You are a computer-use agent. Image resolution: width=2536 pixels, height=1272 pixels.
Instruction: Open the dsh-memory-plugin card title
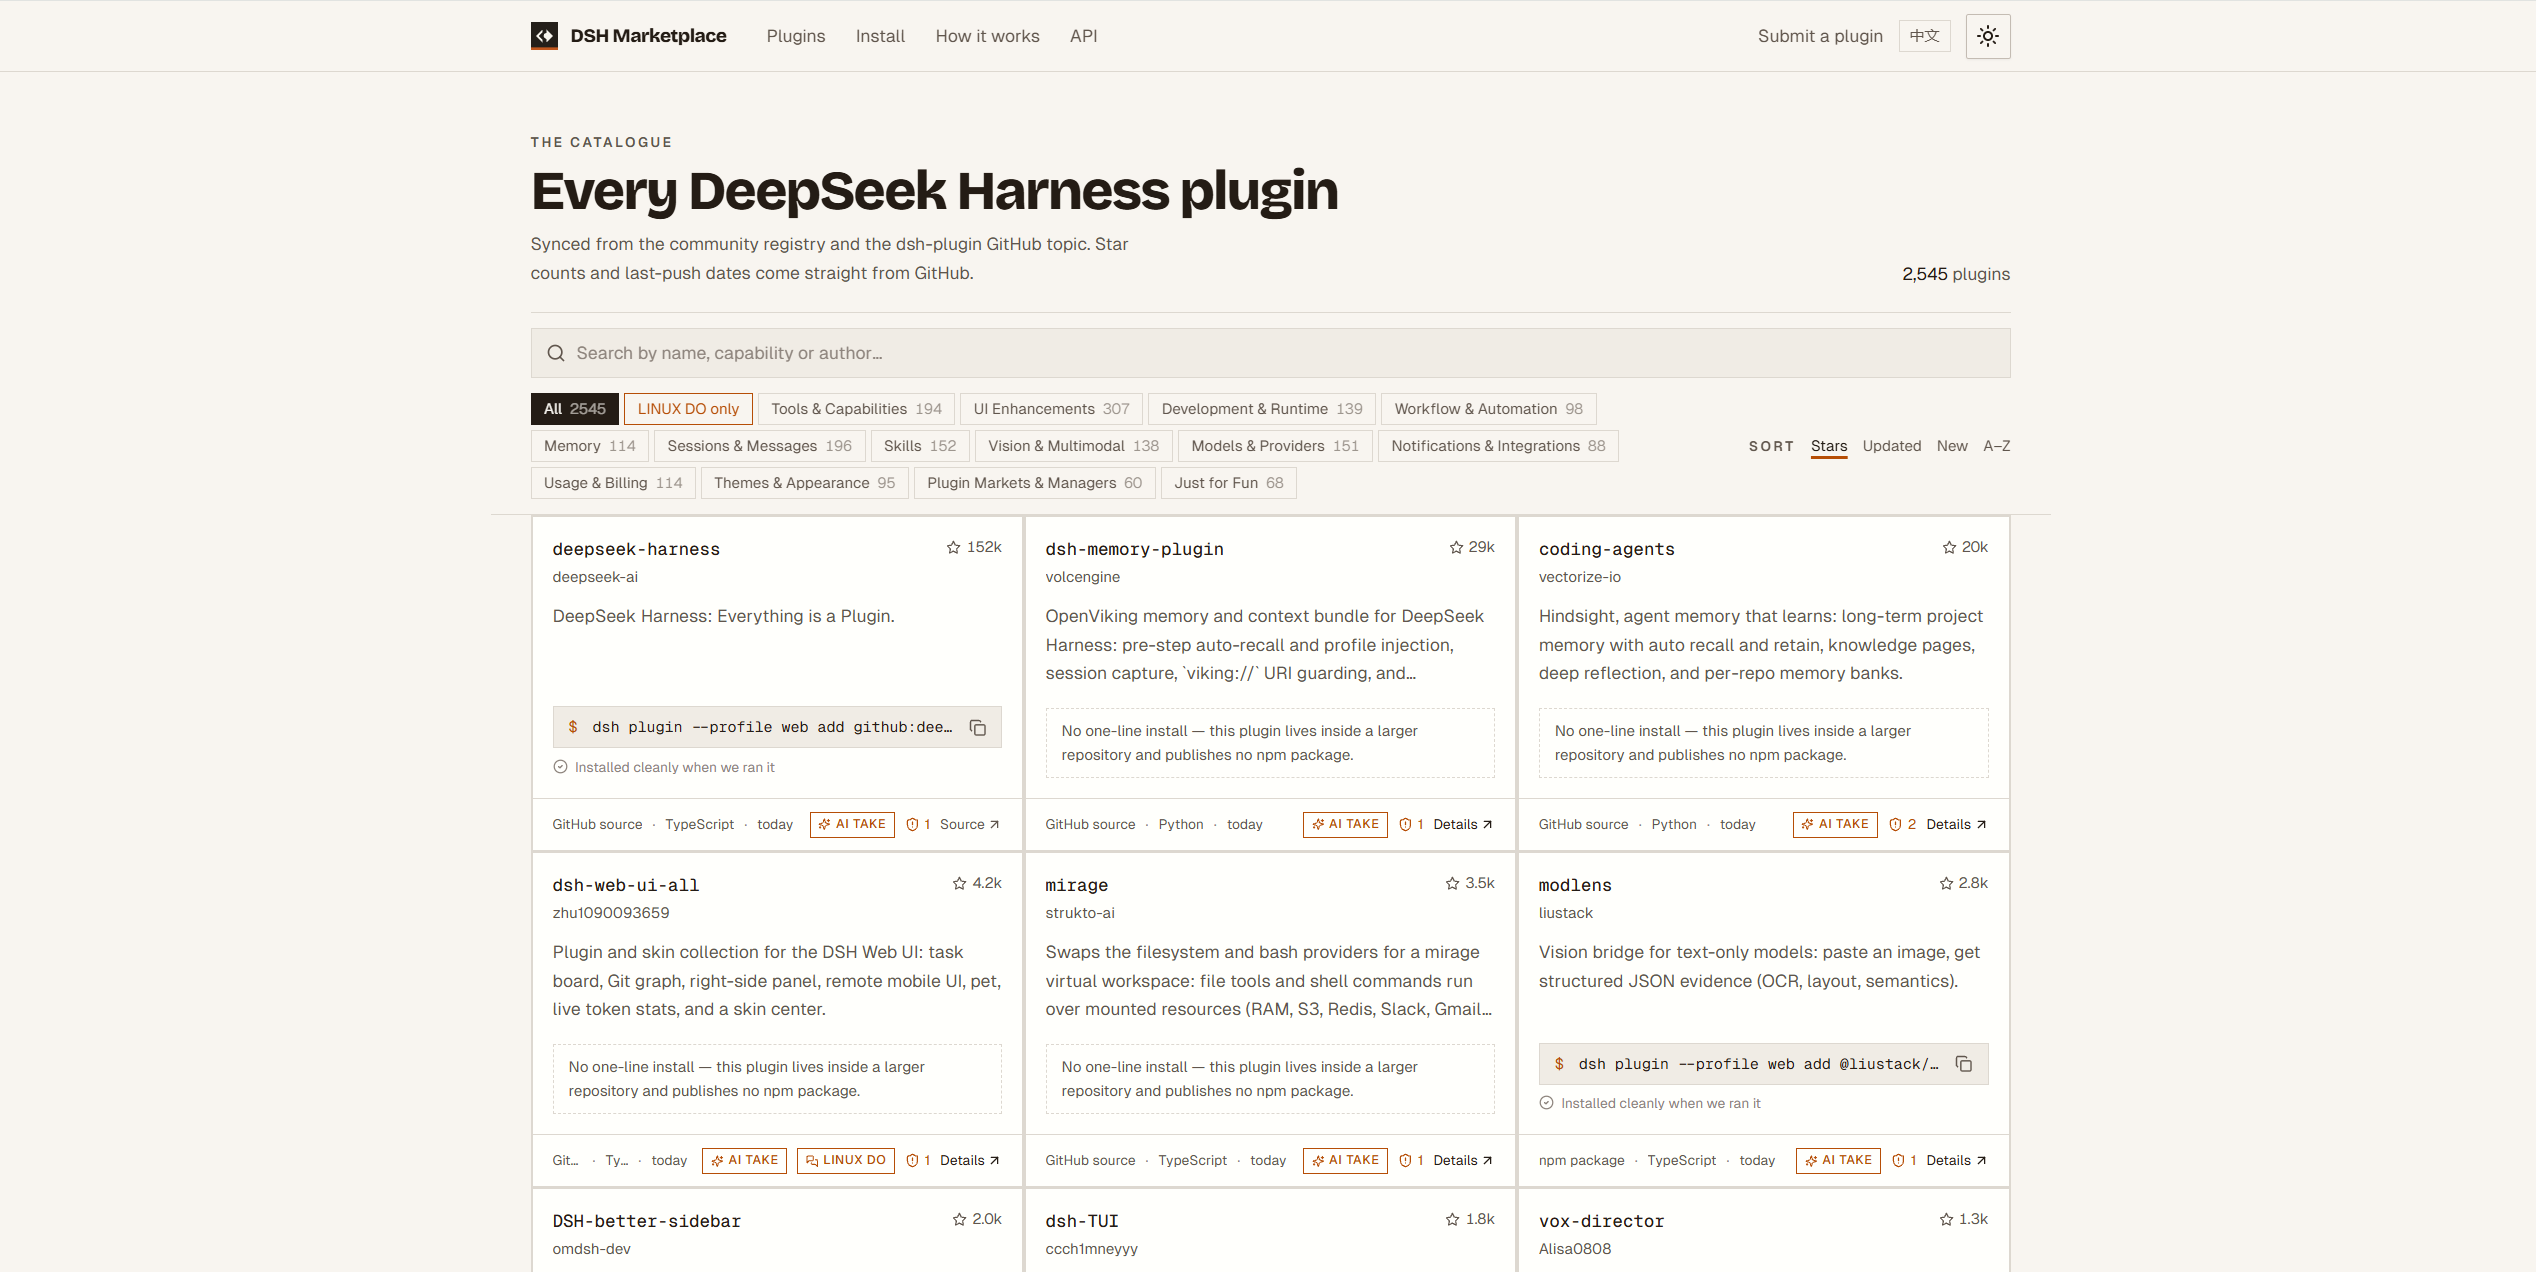pos(1134,549)
